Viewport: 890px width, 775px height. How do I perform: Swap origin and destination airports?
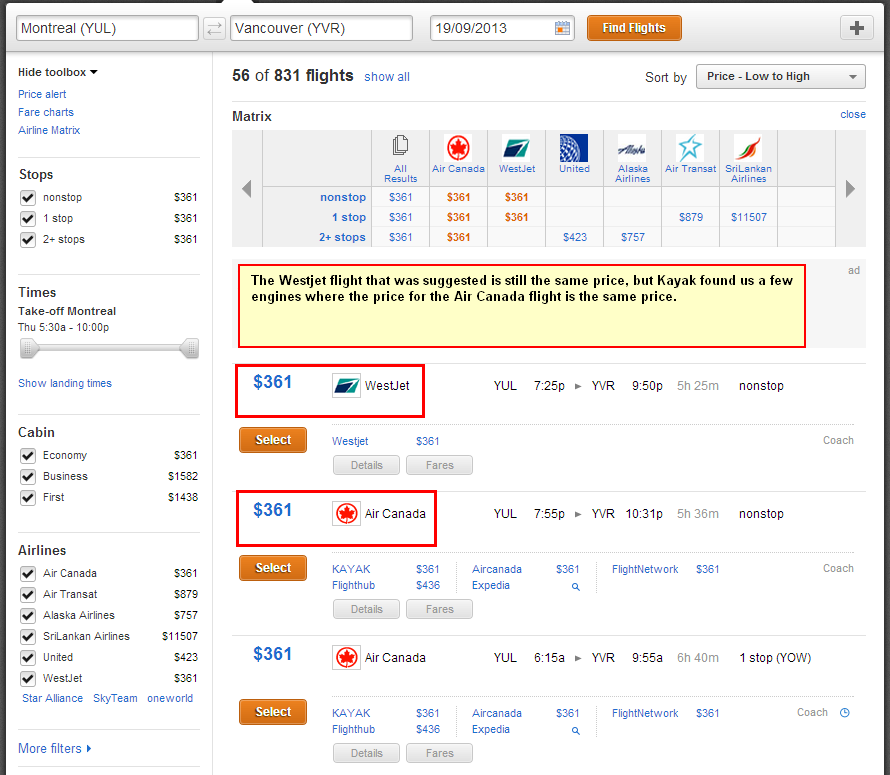coord(214,28)
